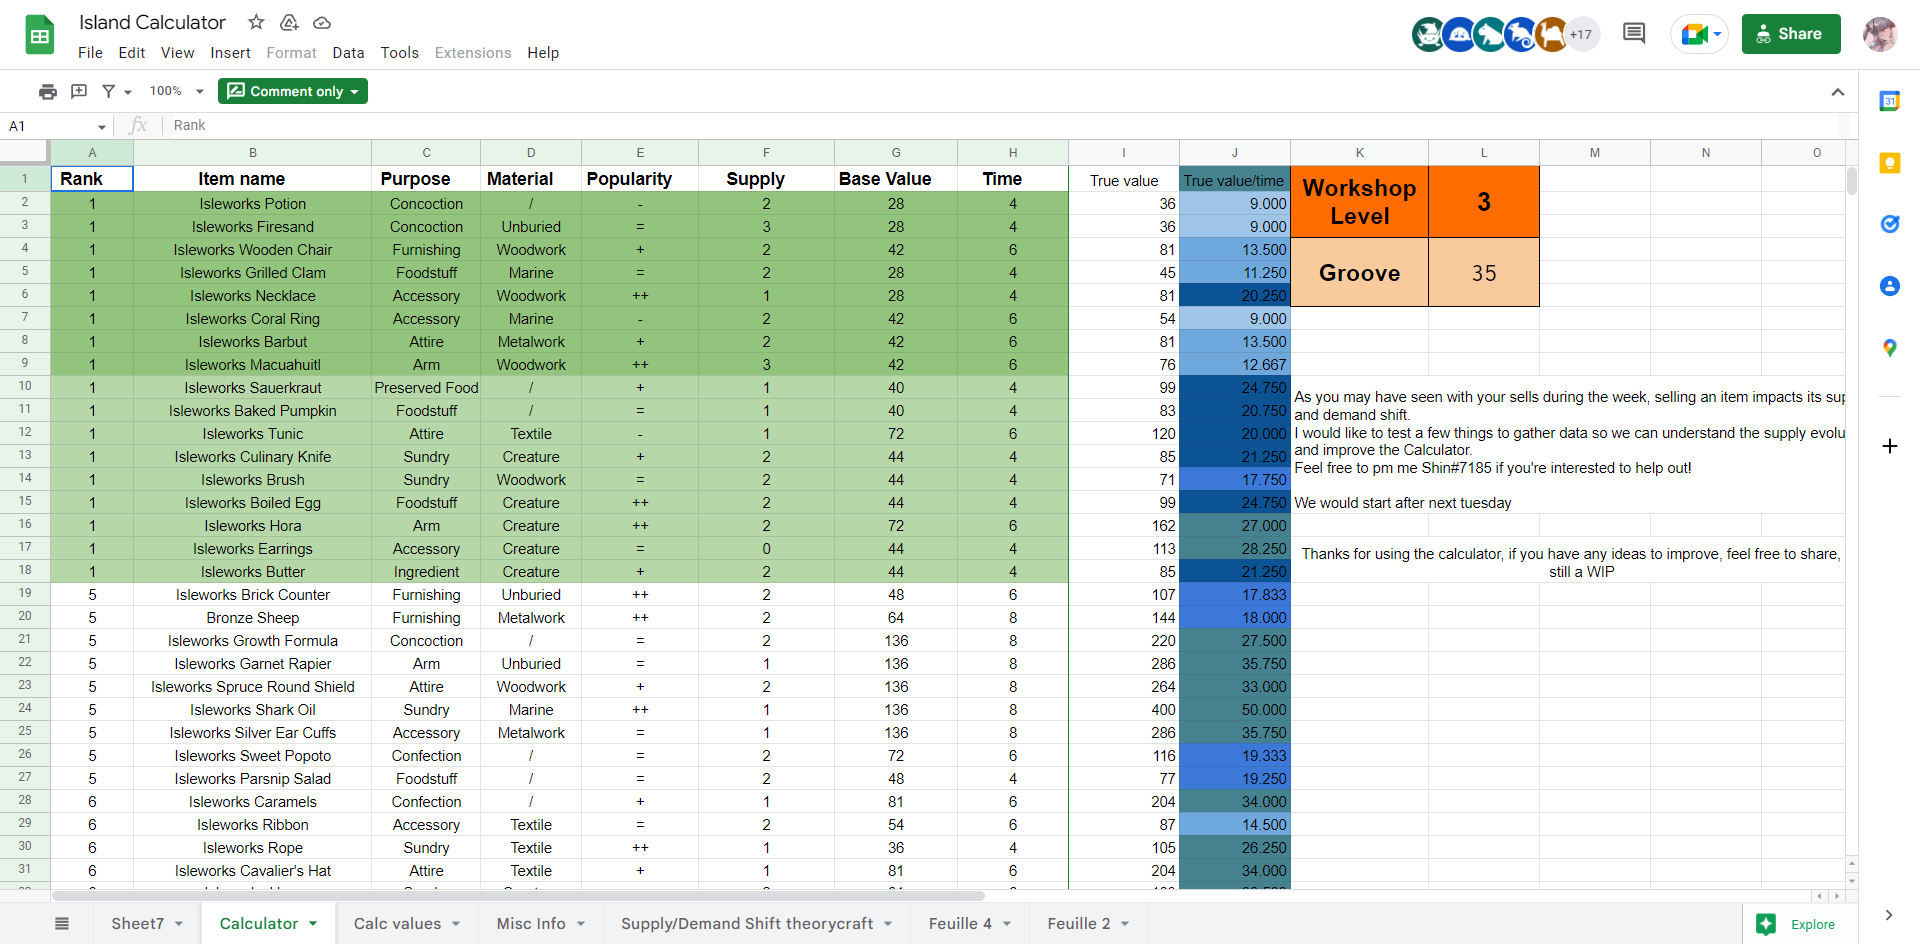This screenshot has height=944, width=1920.
Task: Select column B header
Action: [x=253, y=153]
